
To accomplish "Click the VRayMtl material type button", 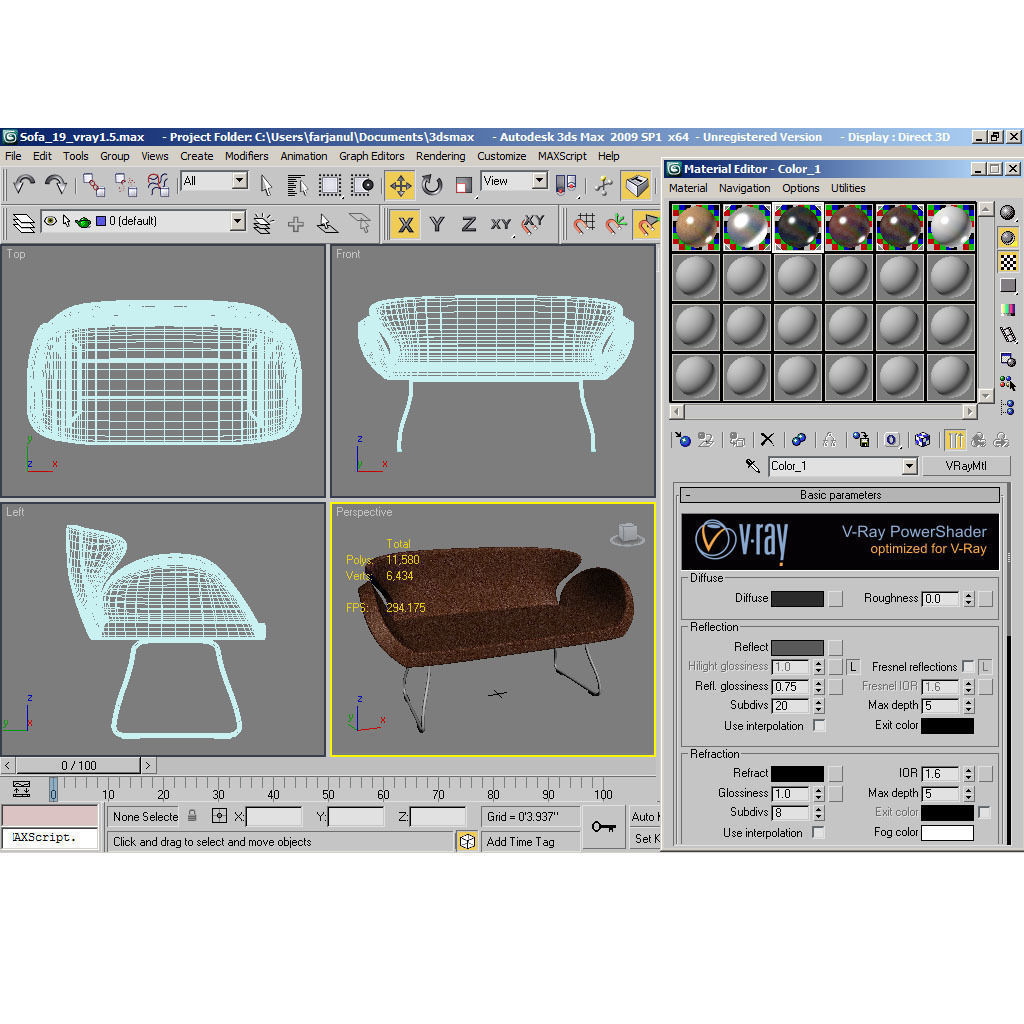I will pos(966,466).
